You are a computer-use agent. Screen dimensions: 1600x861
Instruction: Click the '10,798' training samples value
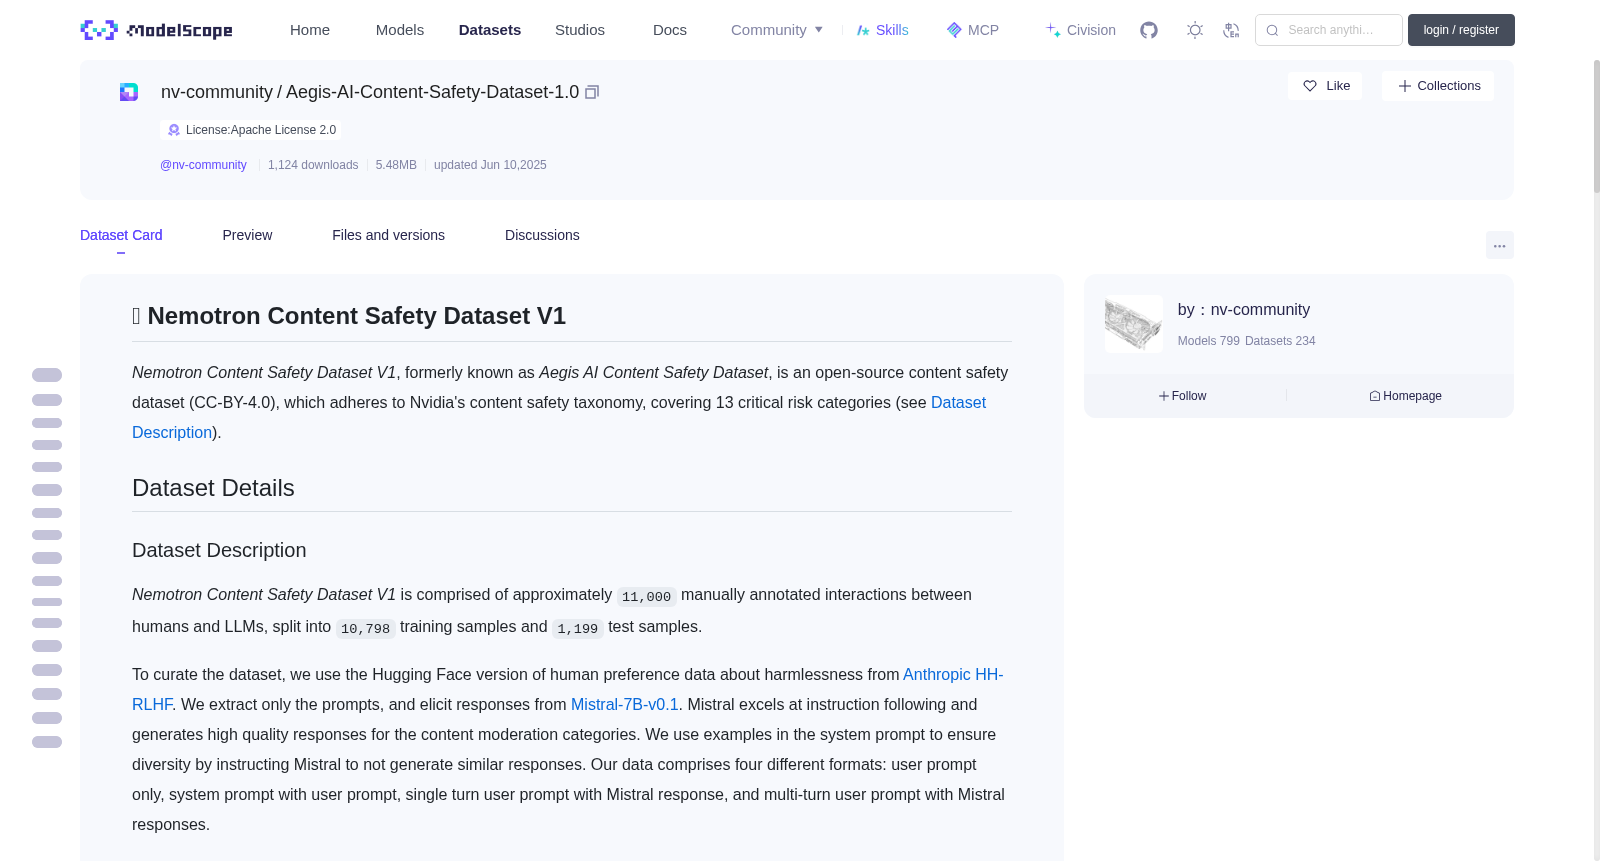365,629
